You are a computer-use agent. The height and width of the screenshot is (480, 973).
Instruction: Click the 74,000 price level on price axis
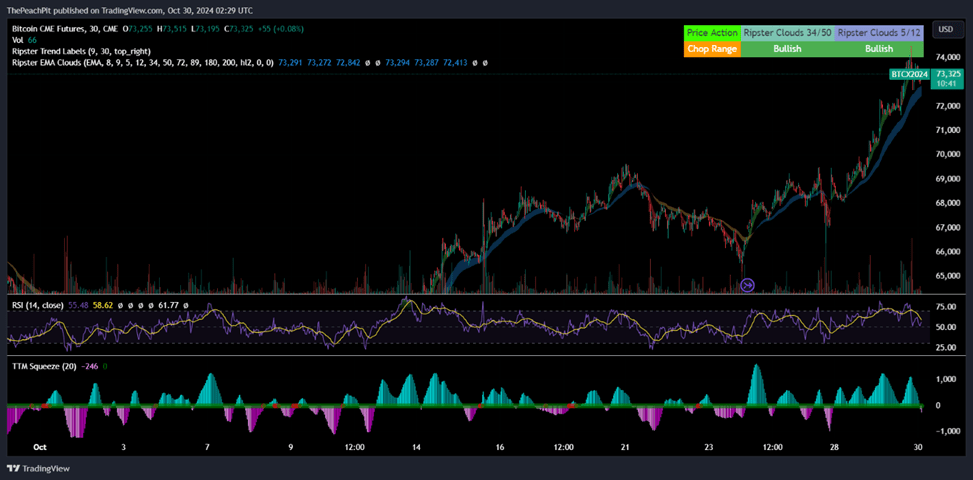(948, 57)
